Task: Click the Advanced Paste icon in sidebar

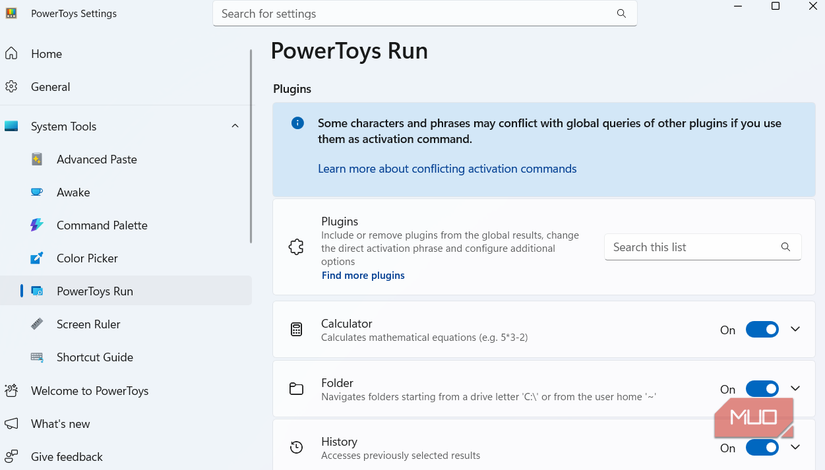Action: [37, 159]
